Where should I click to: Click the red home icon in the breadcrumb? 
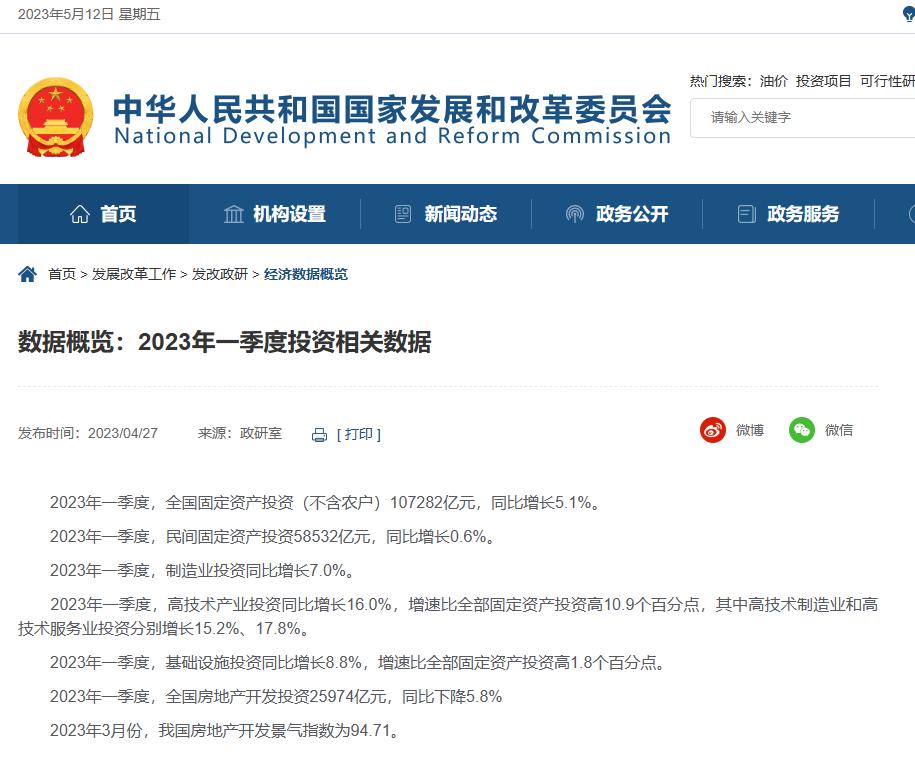pyautogui.click(x=27, y=273)
